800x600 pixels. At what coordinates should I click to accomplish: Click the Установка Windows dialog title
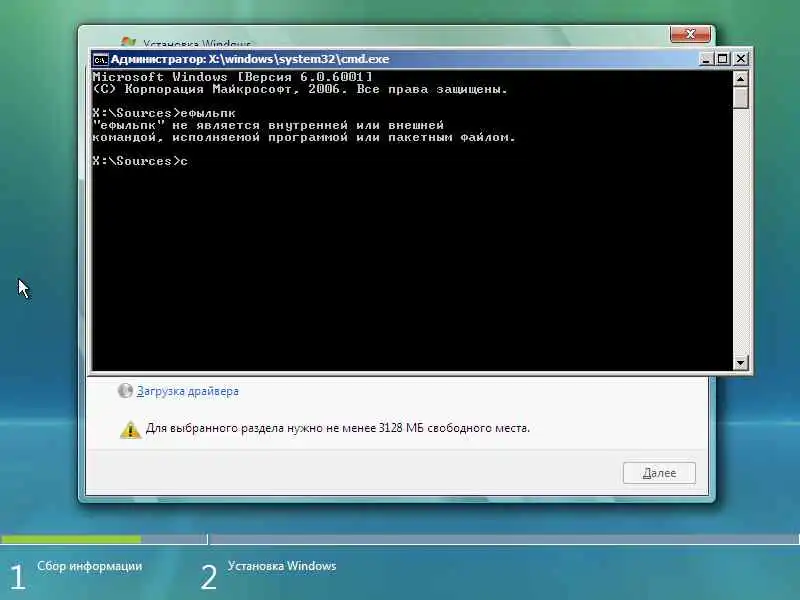click(x=197, y=43)
